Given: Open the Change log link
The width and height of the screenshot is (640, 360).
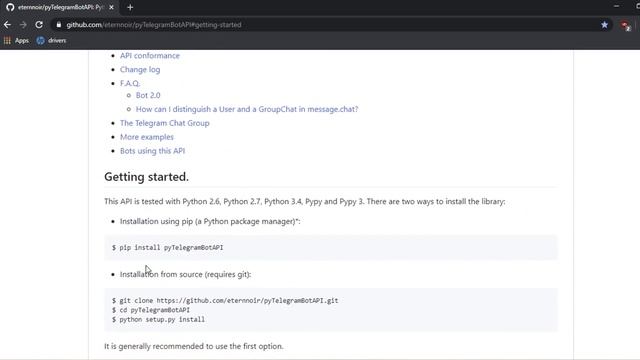Looking at the screenshot, I should coord(140,69).
